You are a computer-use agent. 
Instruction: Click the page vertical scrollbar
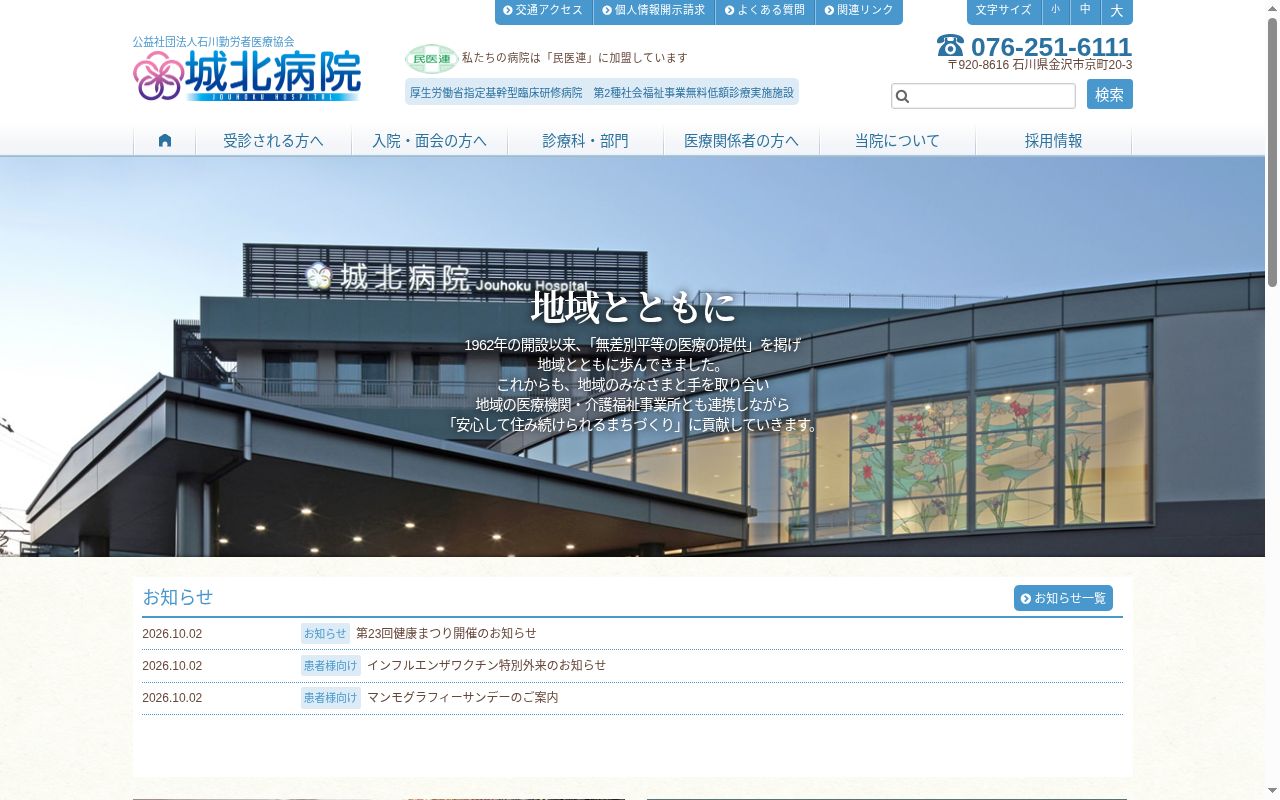pyautogui.click(x=1272, y=400)
